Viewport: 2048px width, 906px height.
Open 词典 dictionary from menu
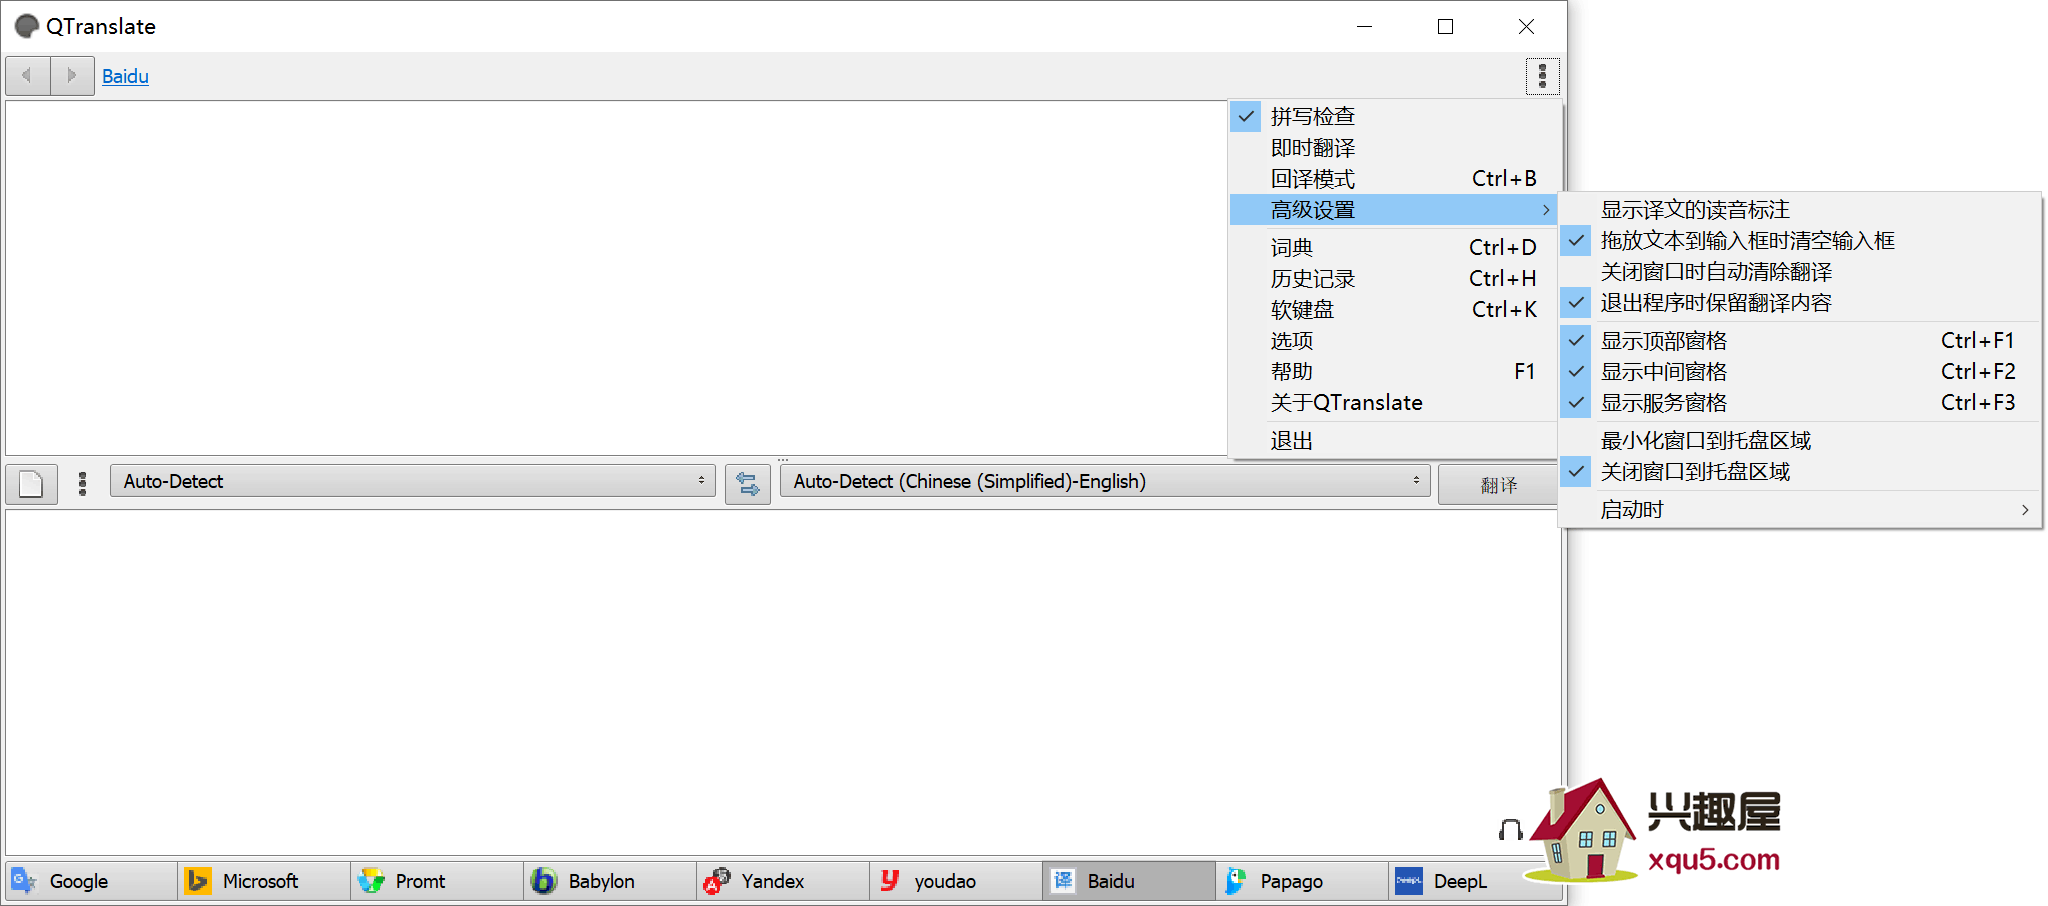click(1393, 248)
